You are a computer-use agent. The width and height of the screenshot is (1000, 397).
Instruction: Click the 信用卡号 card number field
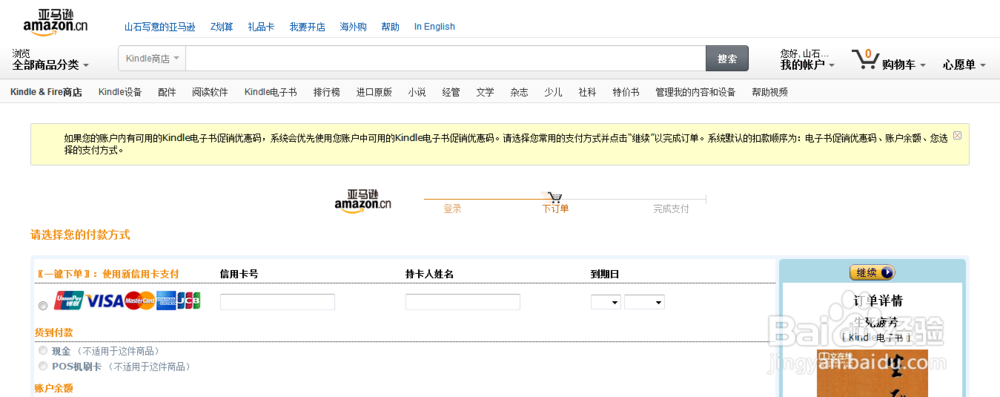click(x=277, y=302)
